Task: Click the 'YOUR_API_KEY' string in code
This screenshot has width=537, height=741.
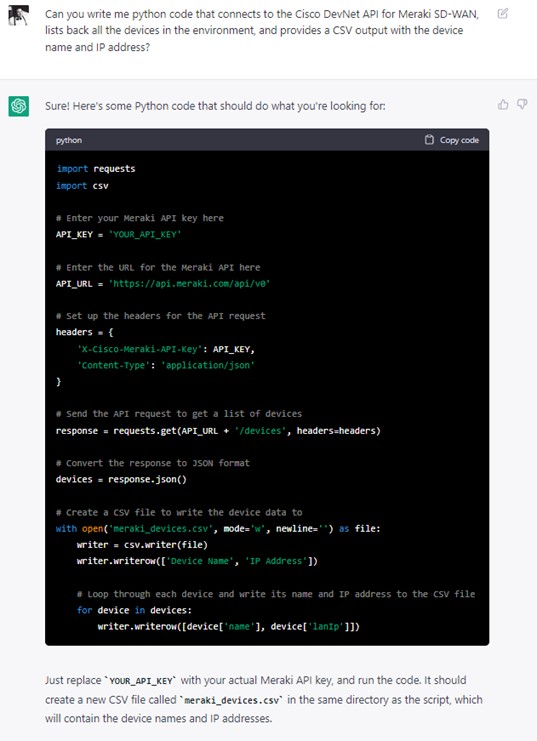Action: pyautogui.click(x=145, y=234)
